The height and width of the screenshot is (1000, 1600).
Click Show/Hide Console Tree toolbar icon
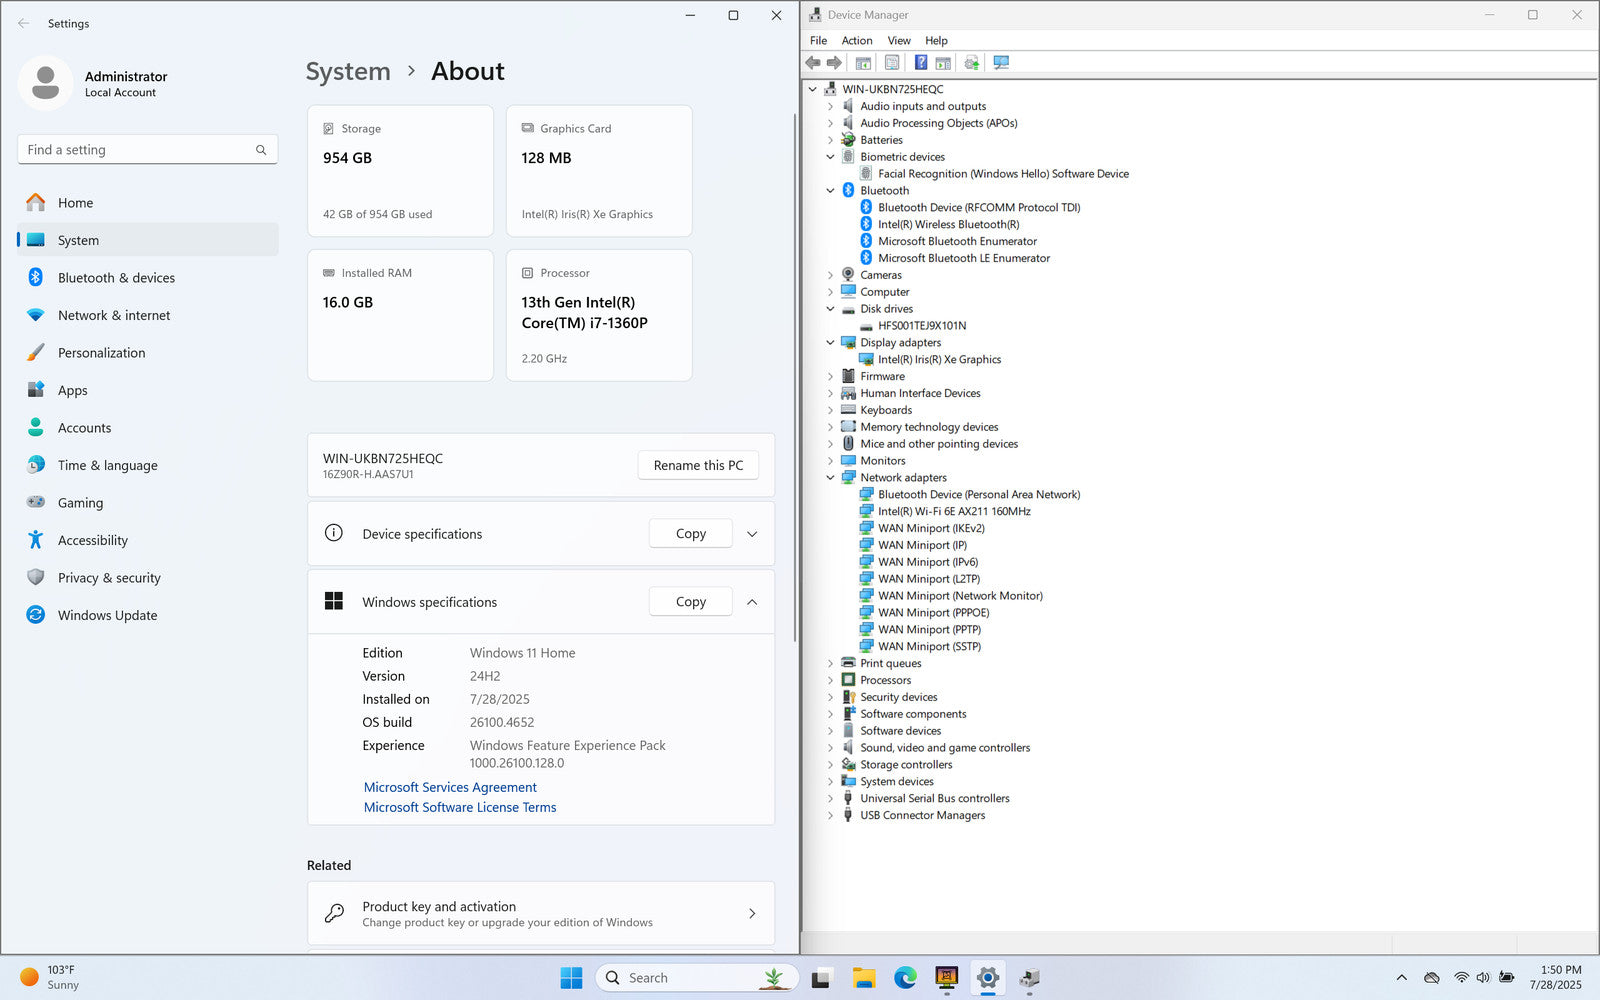point(863,63)
